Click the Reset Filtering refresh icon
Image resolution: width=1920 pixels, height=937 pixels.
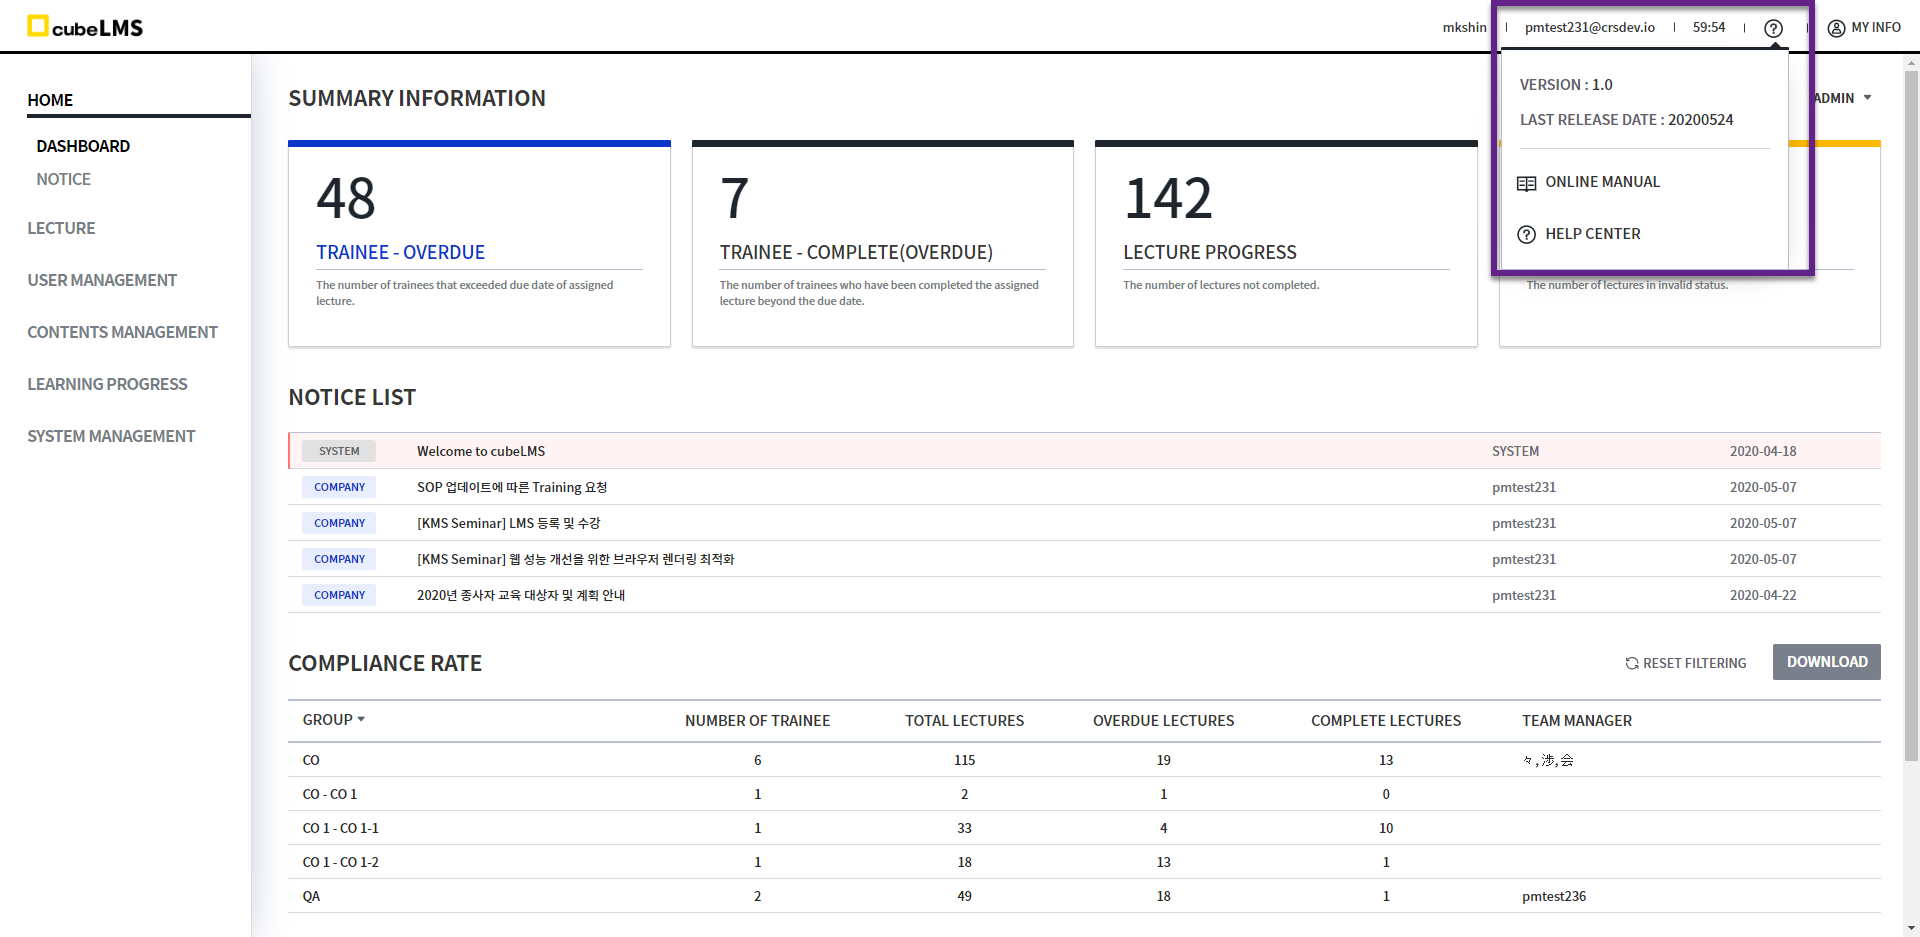(x=1632, y=663)
